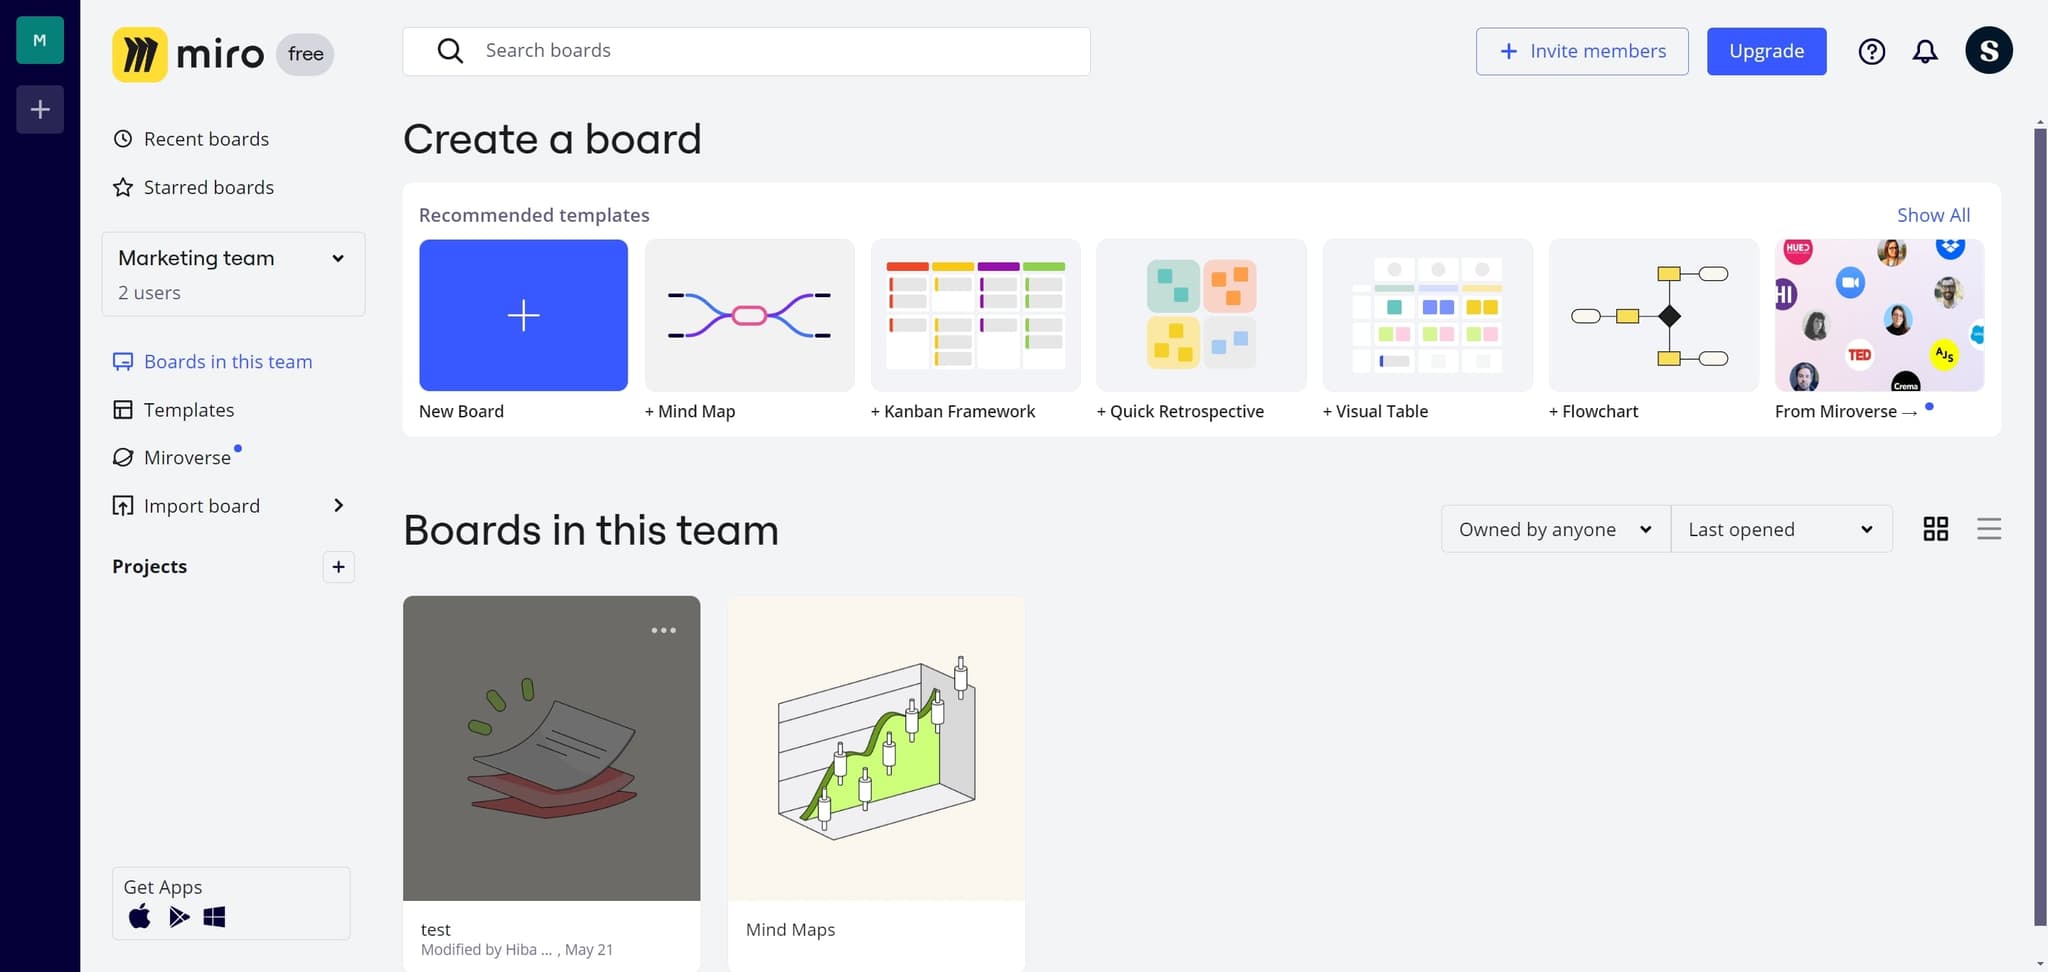Open the Last opened sort dropdown
This screenshot has height=972, width=2048.
[x=1781, y=529]
